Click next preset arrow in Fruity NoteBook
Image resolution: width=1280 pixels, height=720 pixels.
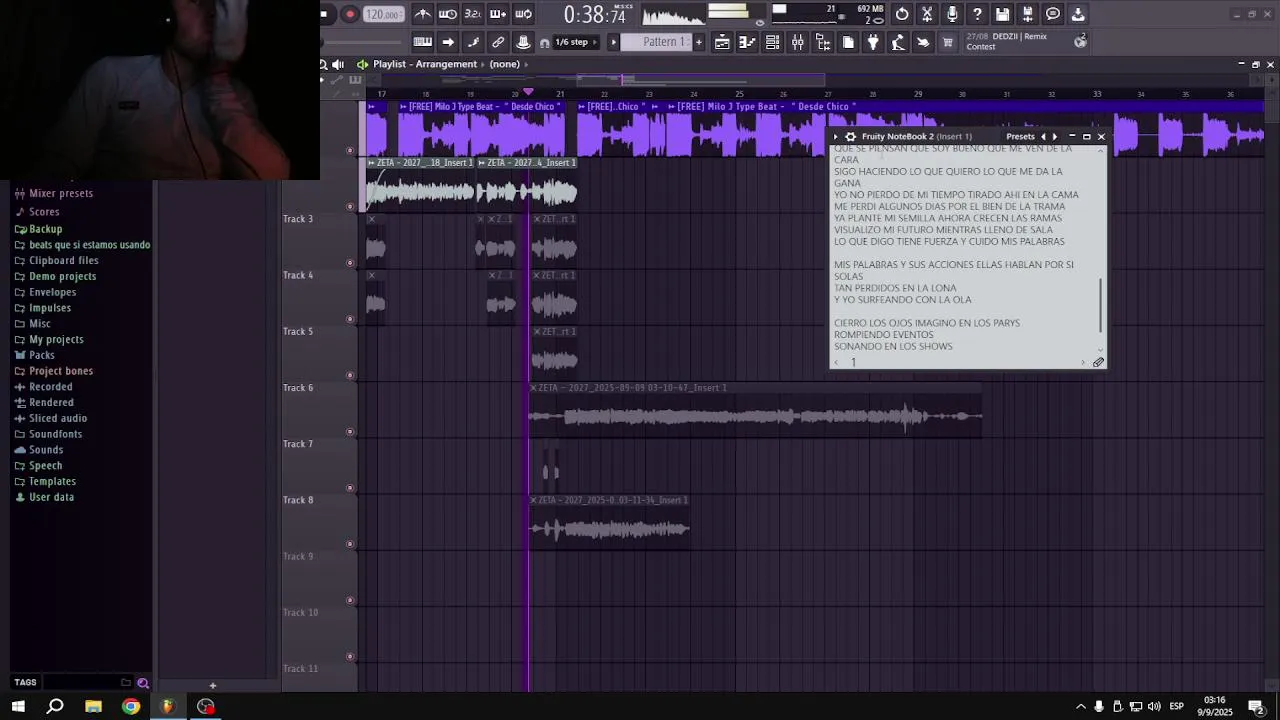coord(1055,136)
